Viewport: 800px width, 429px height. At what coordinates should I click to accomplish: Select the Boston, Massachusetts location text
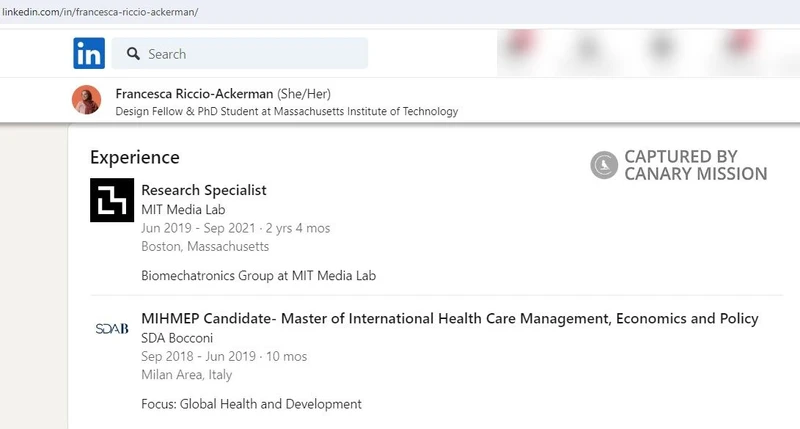[x=205, y=246]
